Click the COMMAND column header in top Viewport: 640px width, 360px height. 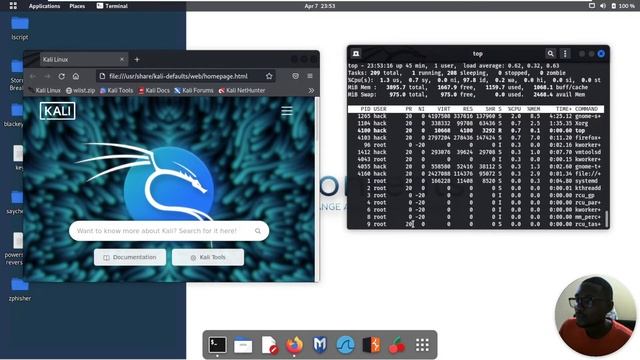point(586,109)
